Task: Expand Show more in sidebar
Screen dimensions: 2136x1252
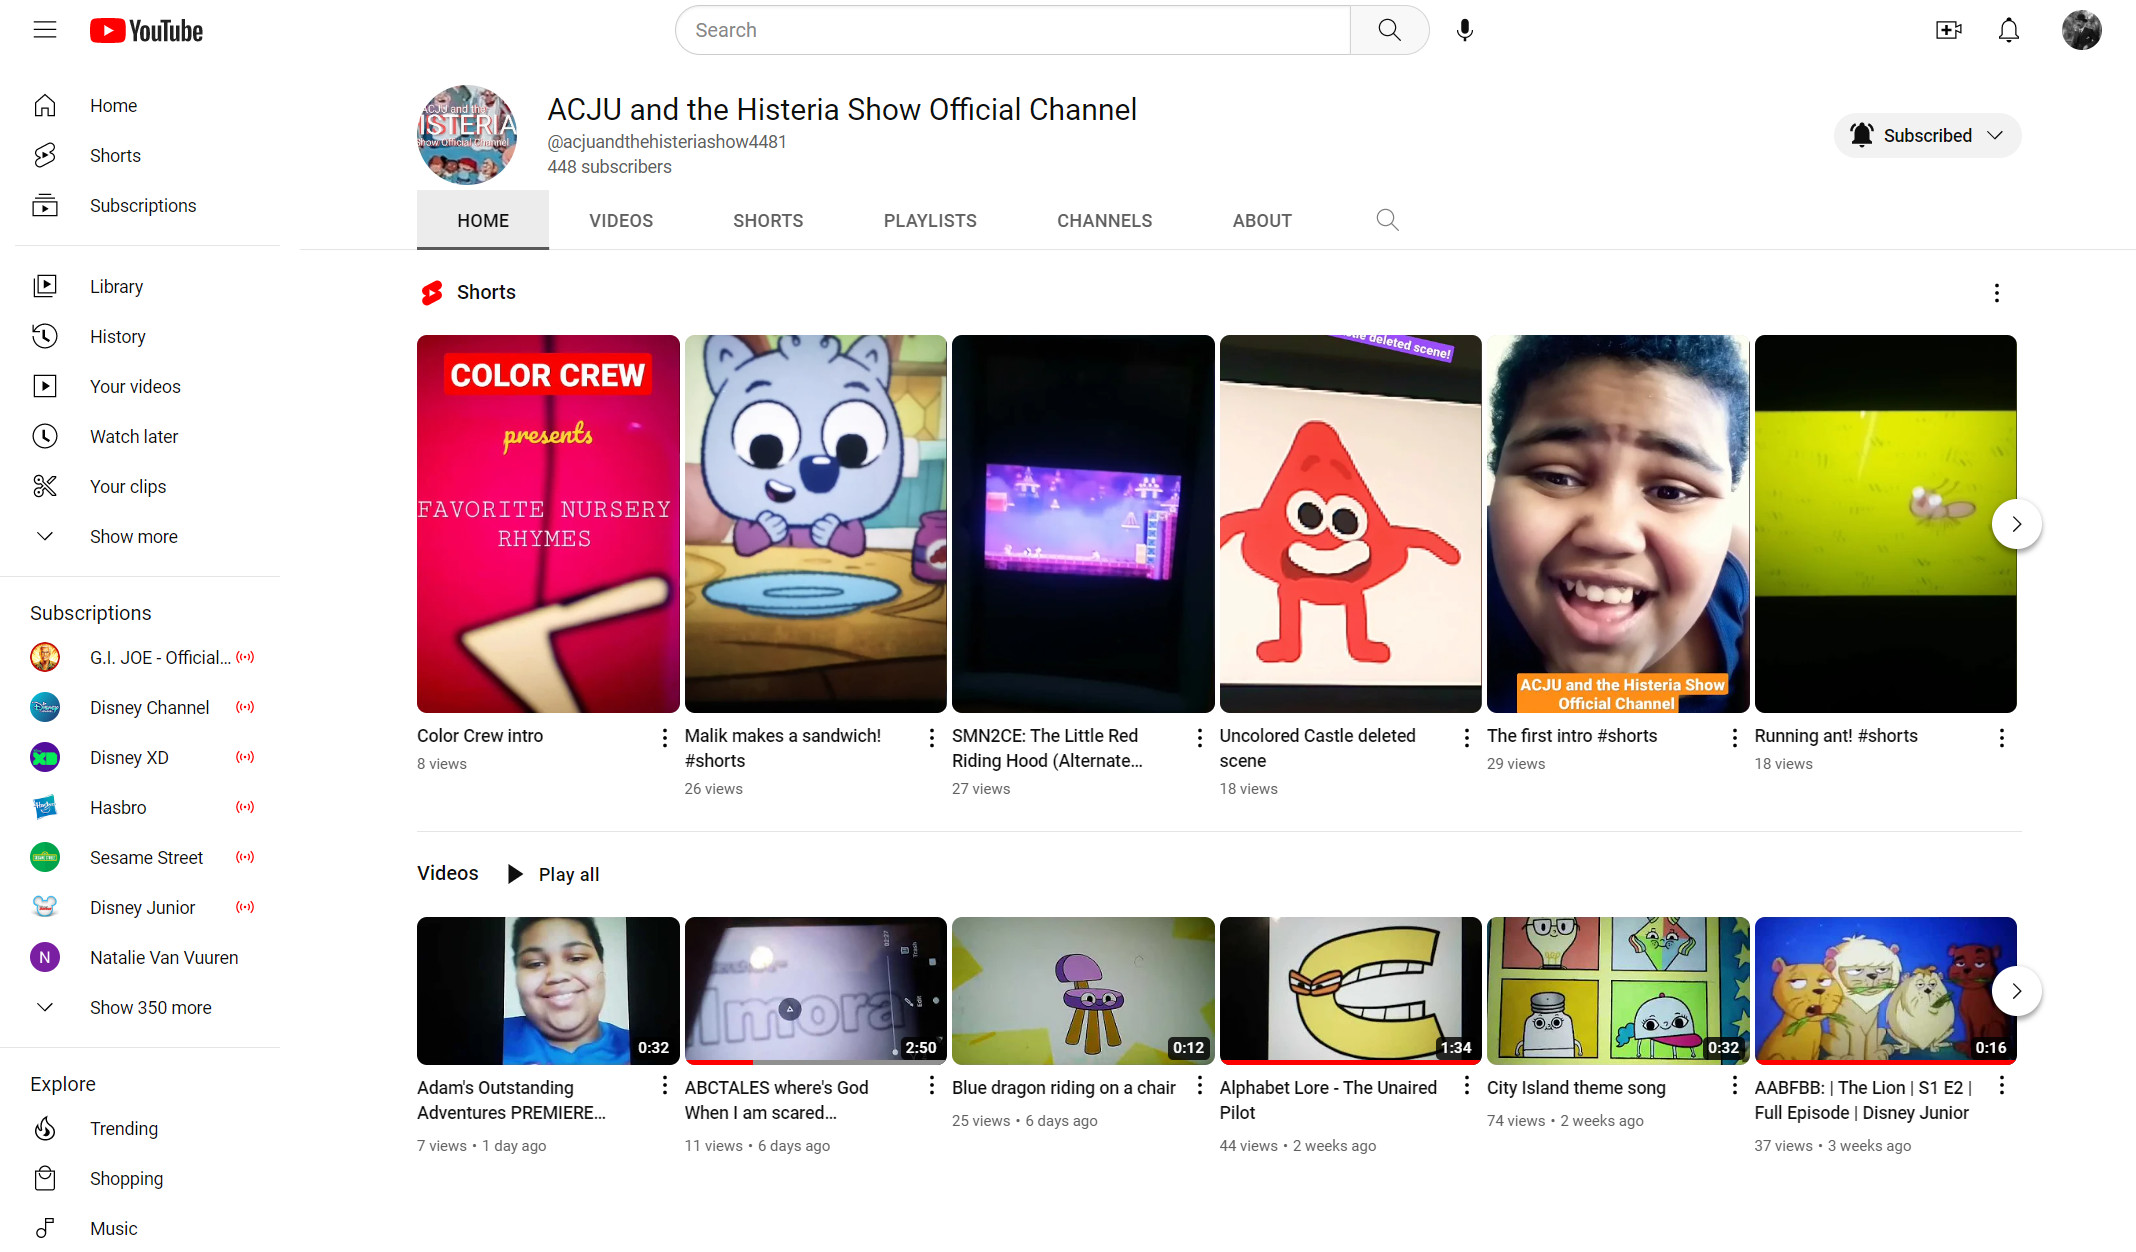Action: (x=133, y=537)
